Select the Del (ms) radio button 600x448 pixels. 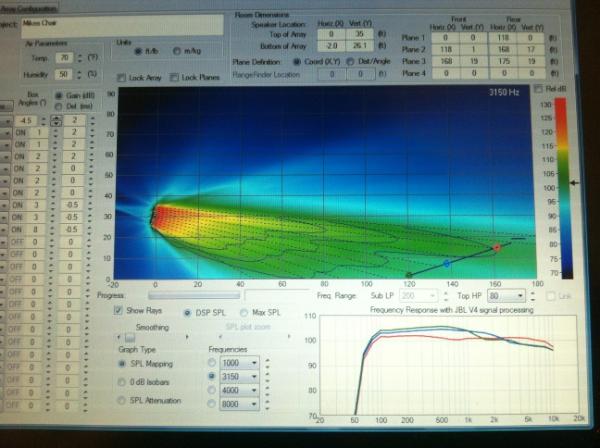59,106
